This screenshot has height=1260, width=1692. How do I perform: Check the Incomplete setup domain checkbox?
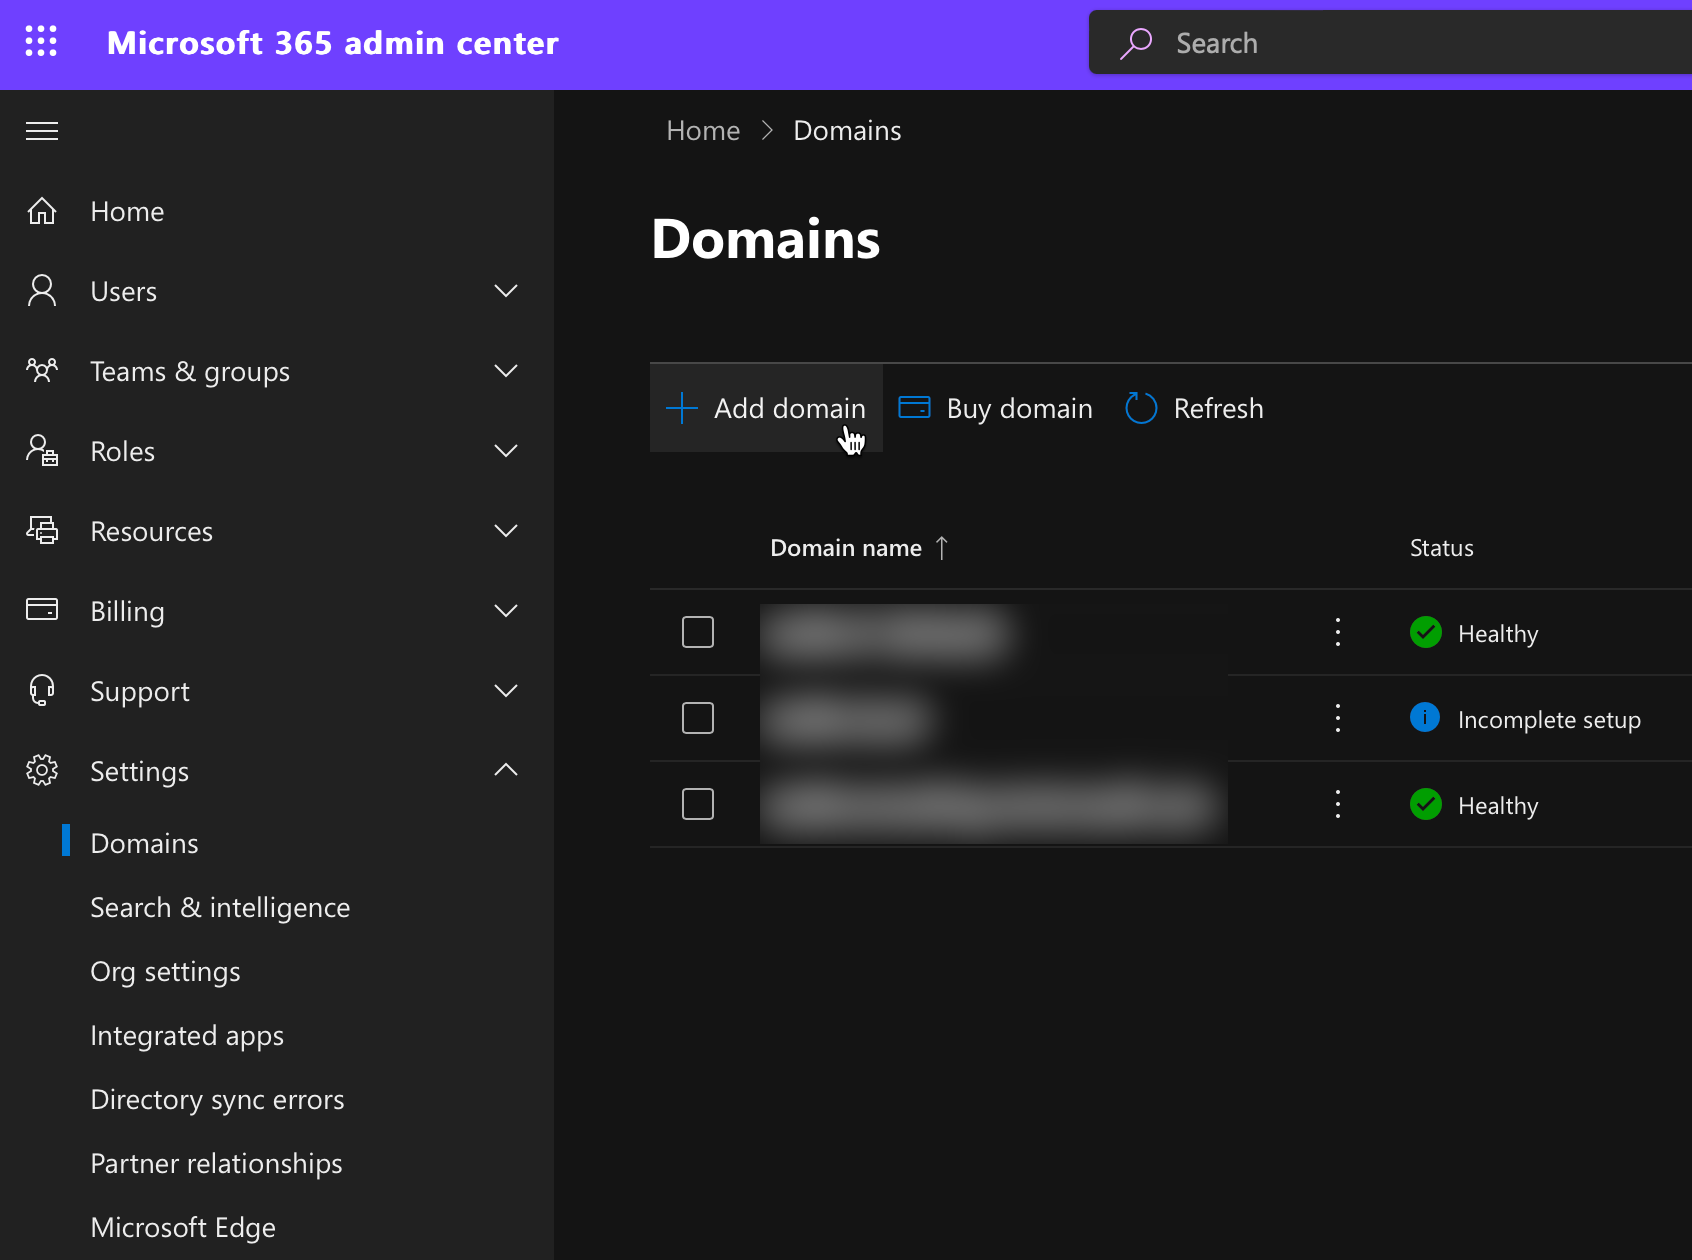698,718
